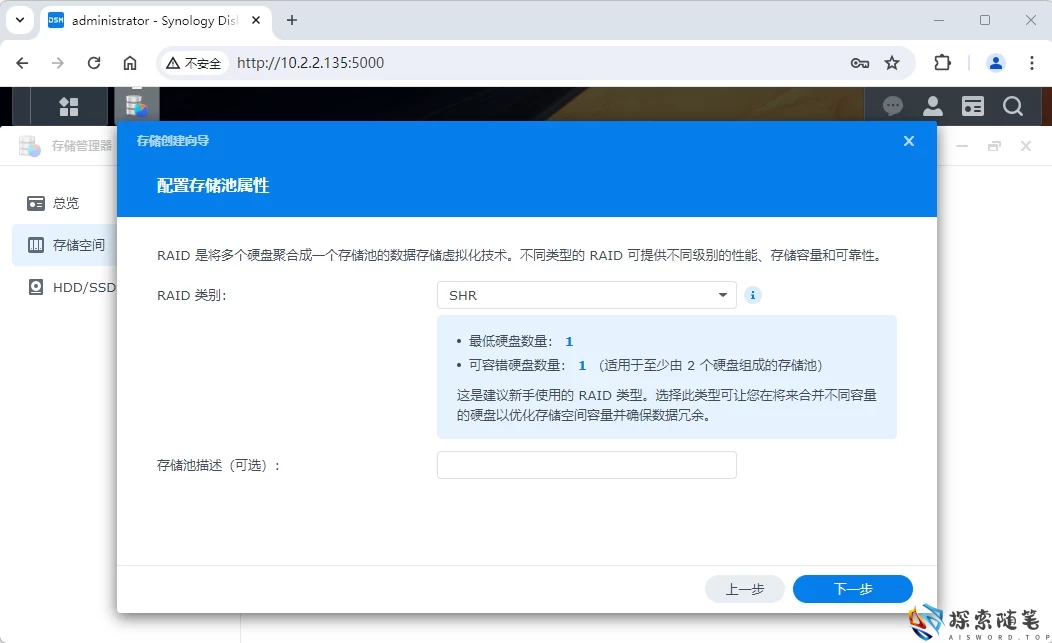Open the browser extensions puzzle icon
The image size is (1052, 643).
(x=942, y=62)
